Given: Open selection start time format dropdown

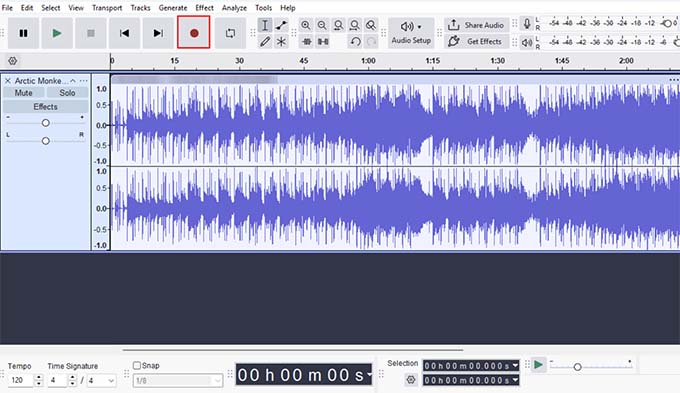Looking at the screenshot, I should pyautogui.click(x=515, y=366).
